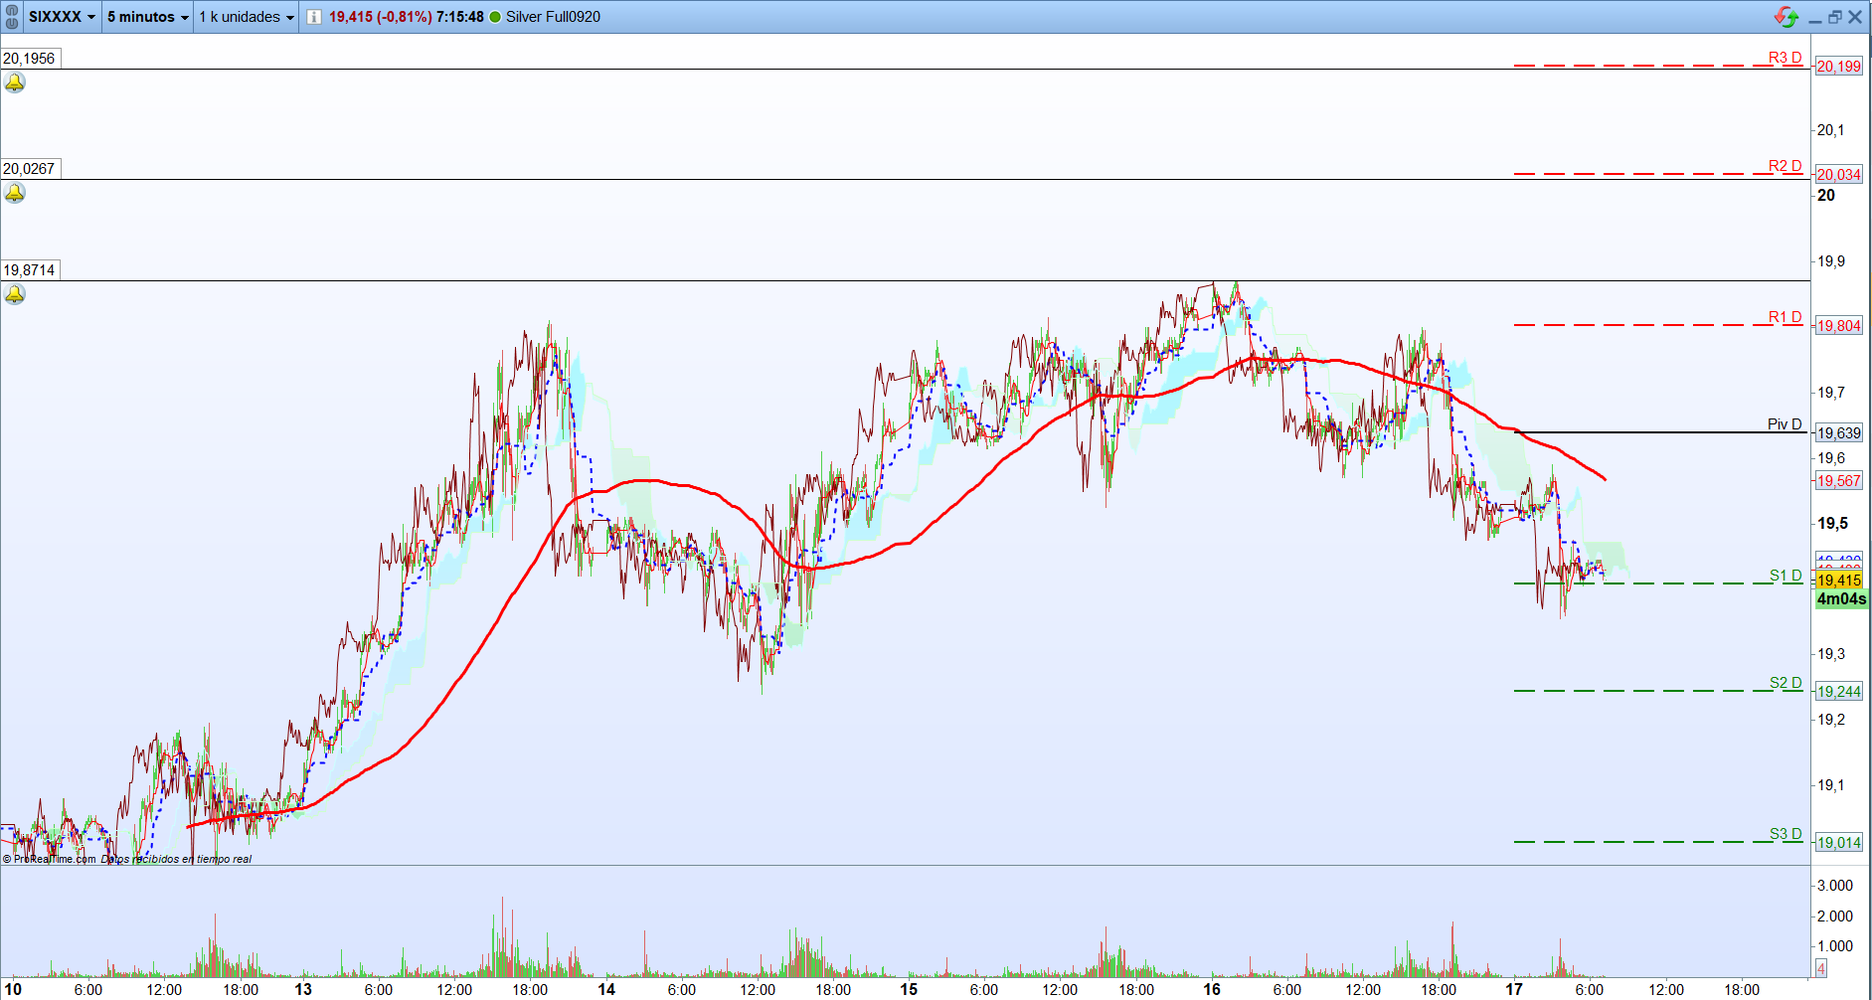Click the 19,804 price axis tag
This screenshot has width=1872, height=1000.
[1839, 326]
